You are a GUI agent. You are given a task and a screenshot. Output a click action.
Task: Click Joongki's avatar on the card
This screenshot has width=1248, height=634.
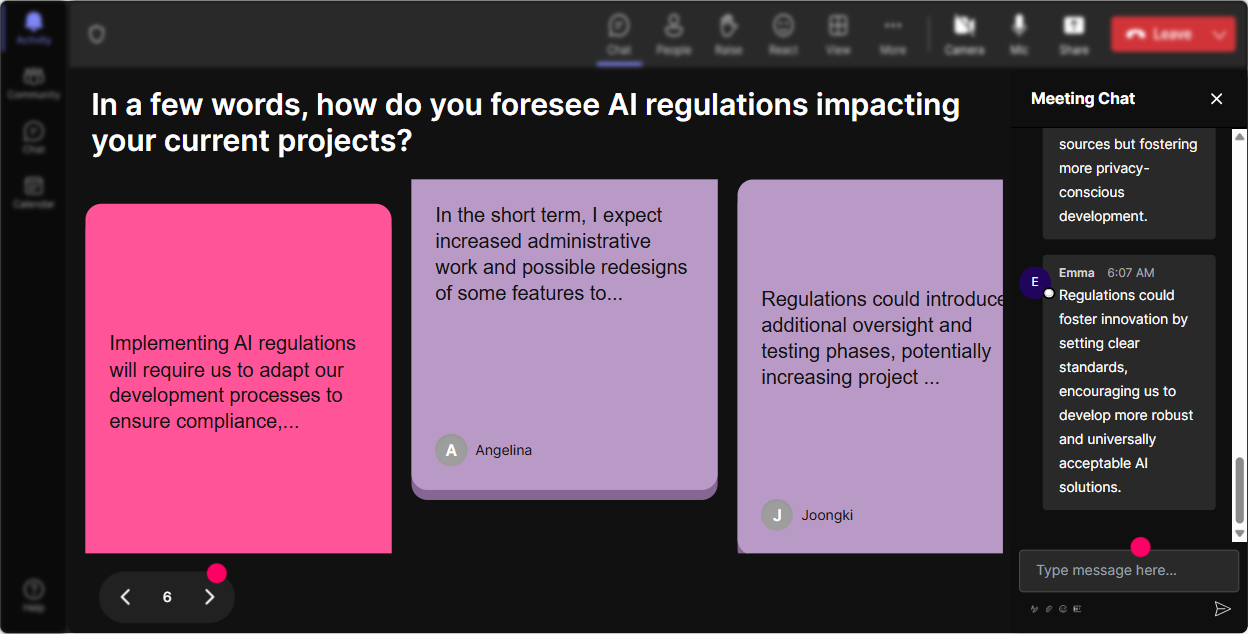[777, 515]
